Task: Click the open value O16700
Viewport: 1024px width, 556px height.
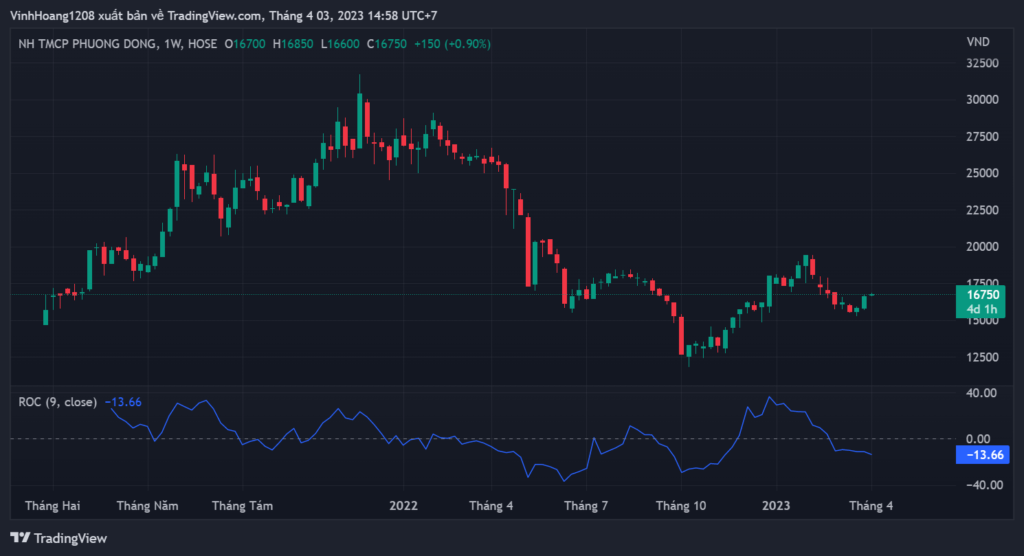Action: coord(245,44)
